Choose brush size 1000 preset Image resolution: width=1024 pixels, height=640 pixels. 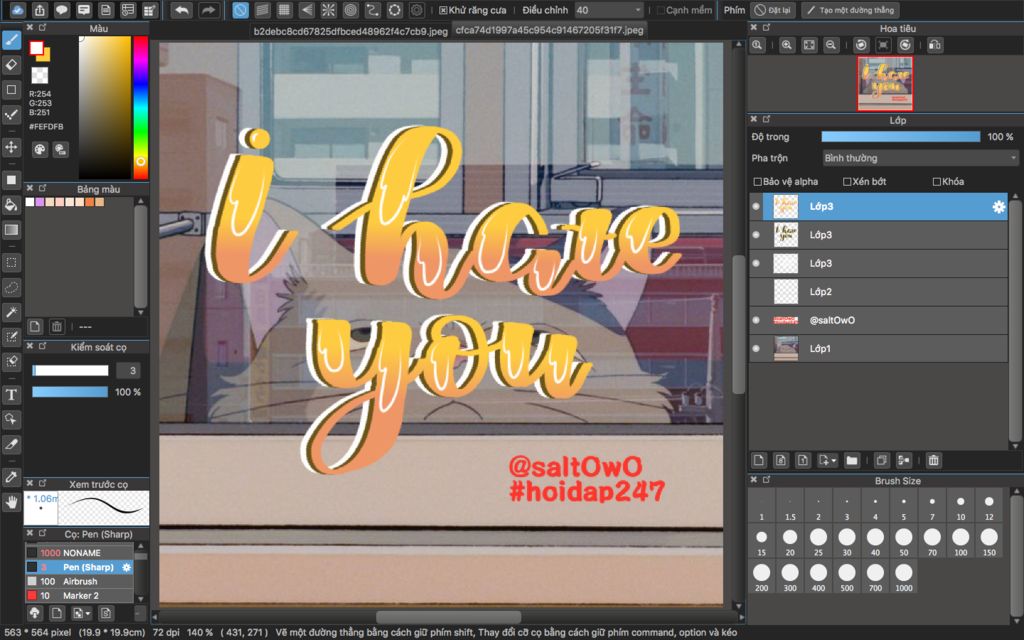click(904, 577)
